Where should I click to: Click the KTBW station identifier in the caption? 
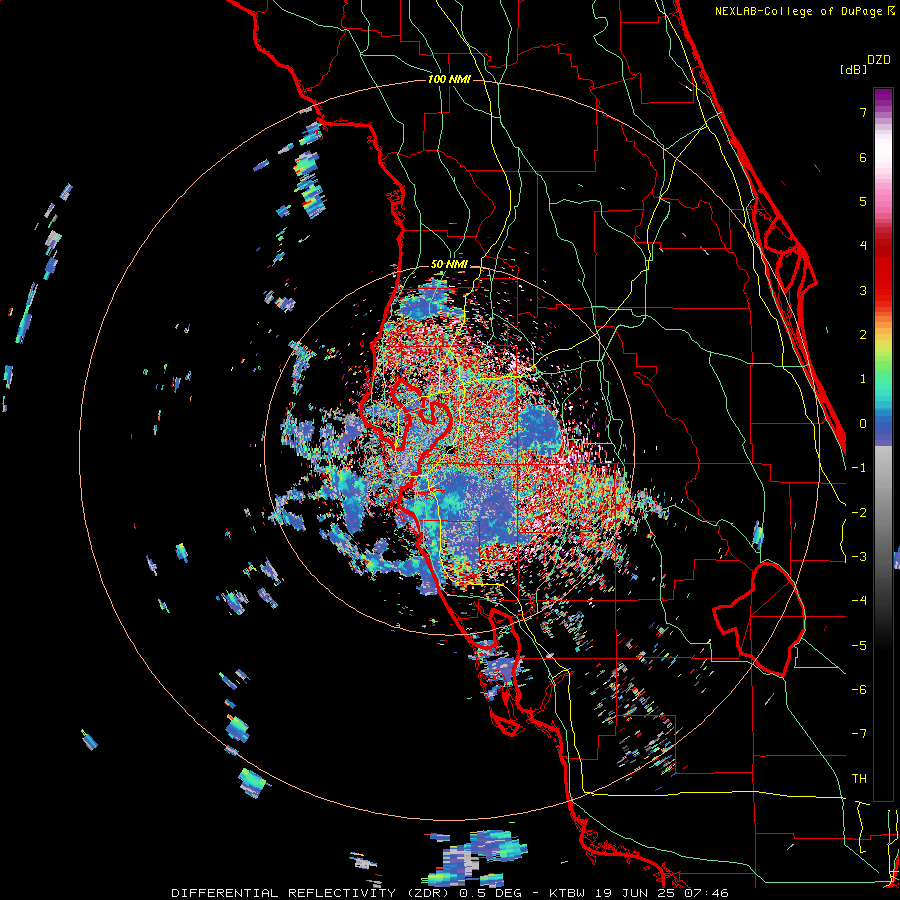coord(568,893)
